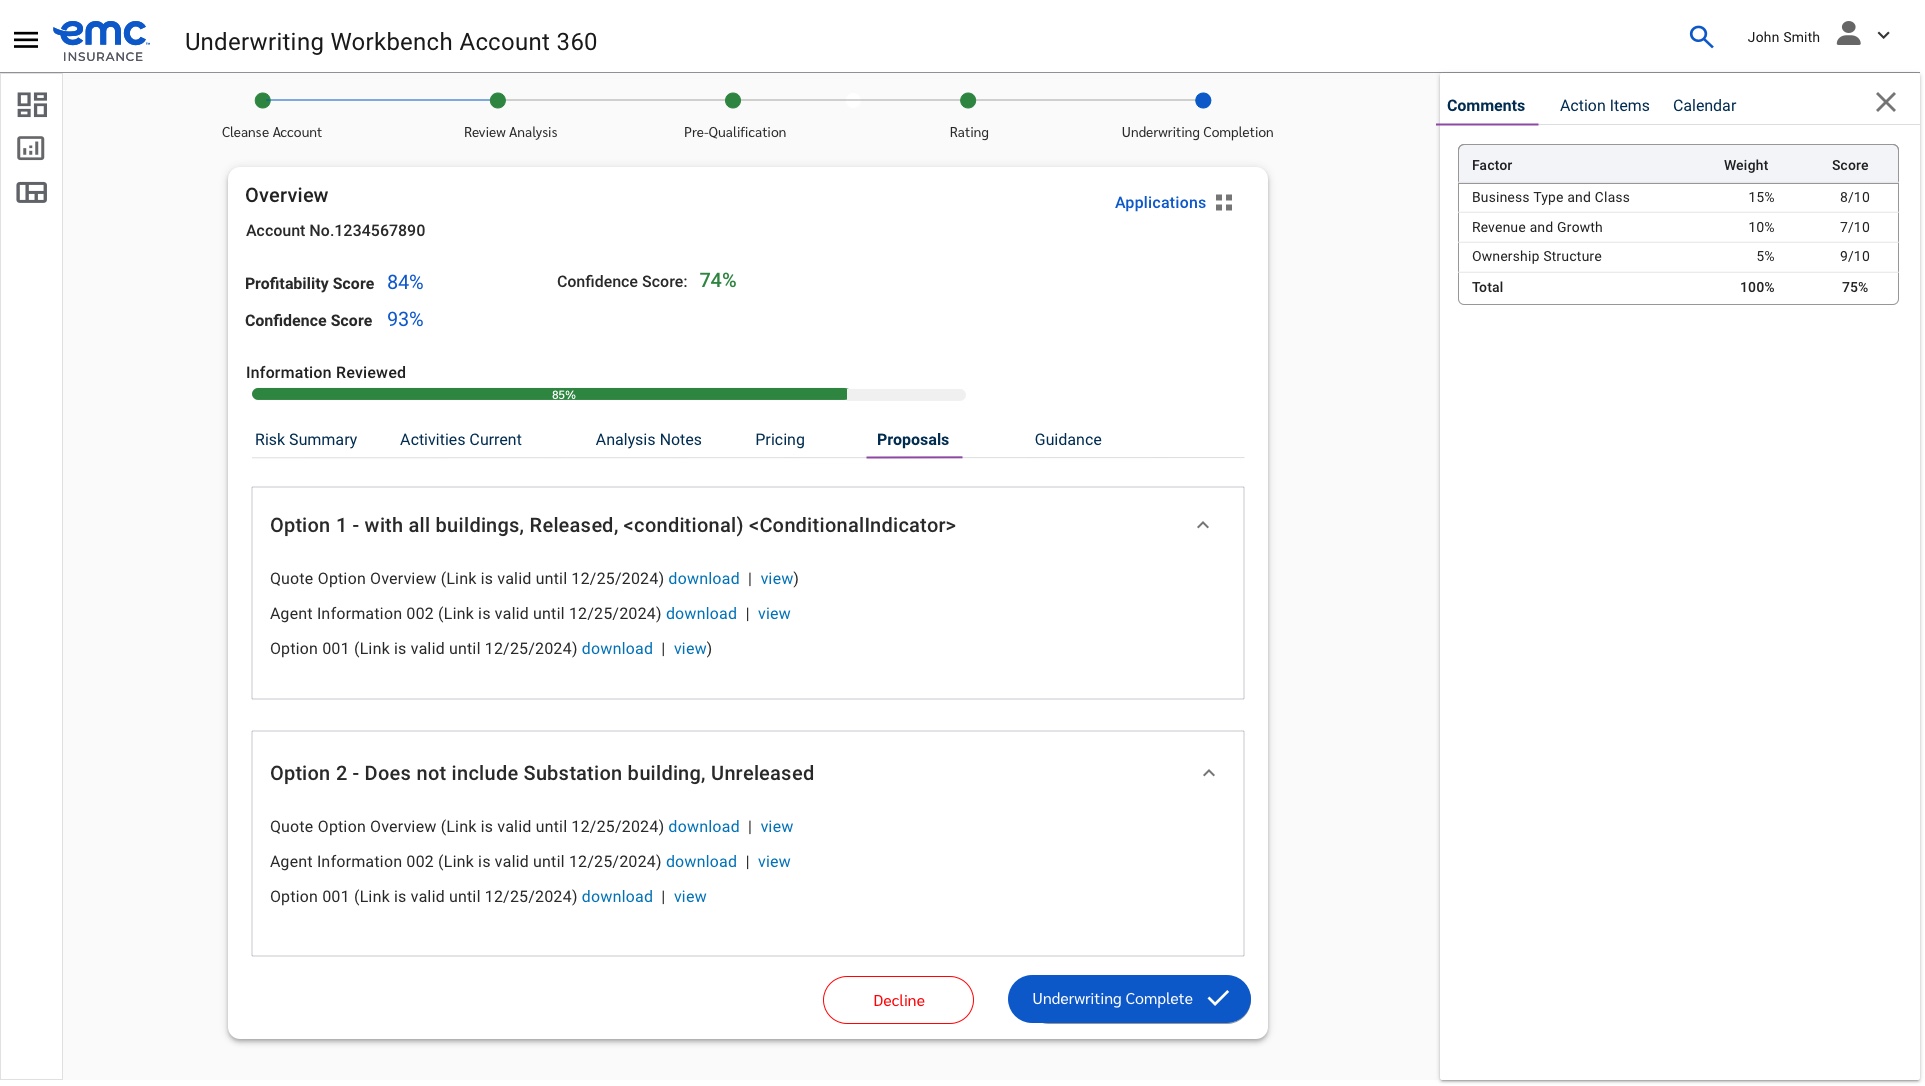Screen dimensions: 1925x1086
Task: Switch to the Pricing tab
Action: (780, 440)
